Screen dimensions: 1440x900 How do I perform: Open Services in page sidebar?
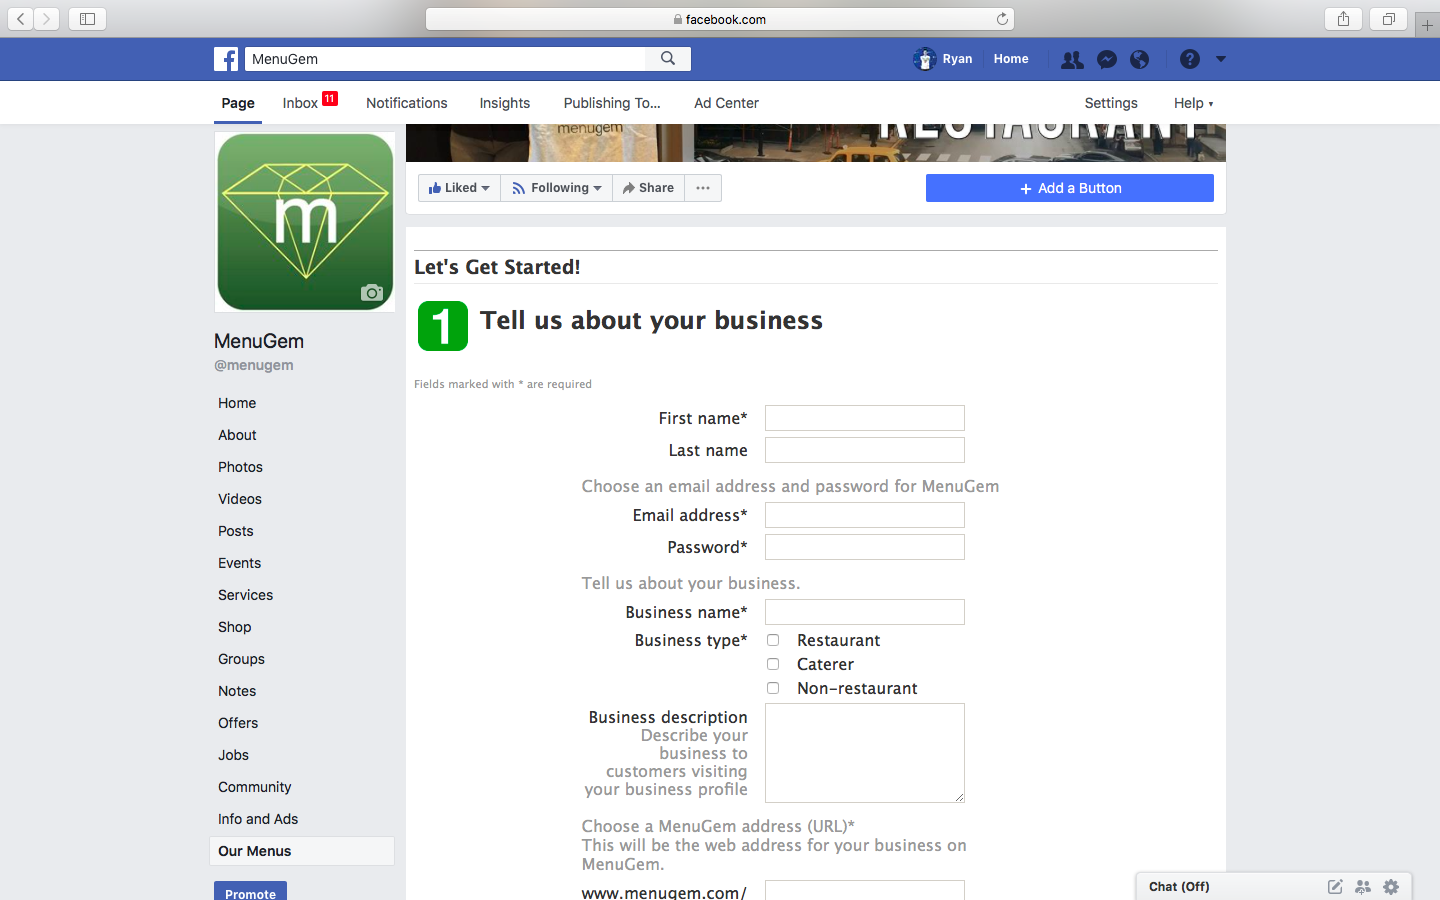click(x=245, y=595)
